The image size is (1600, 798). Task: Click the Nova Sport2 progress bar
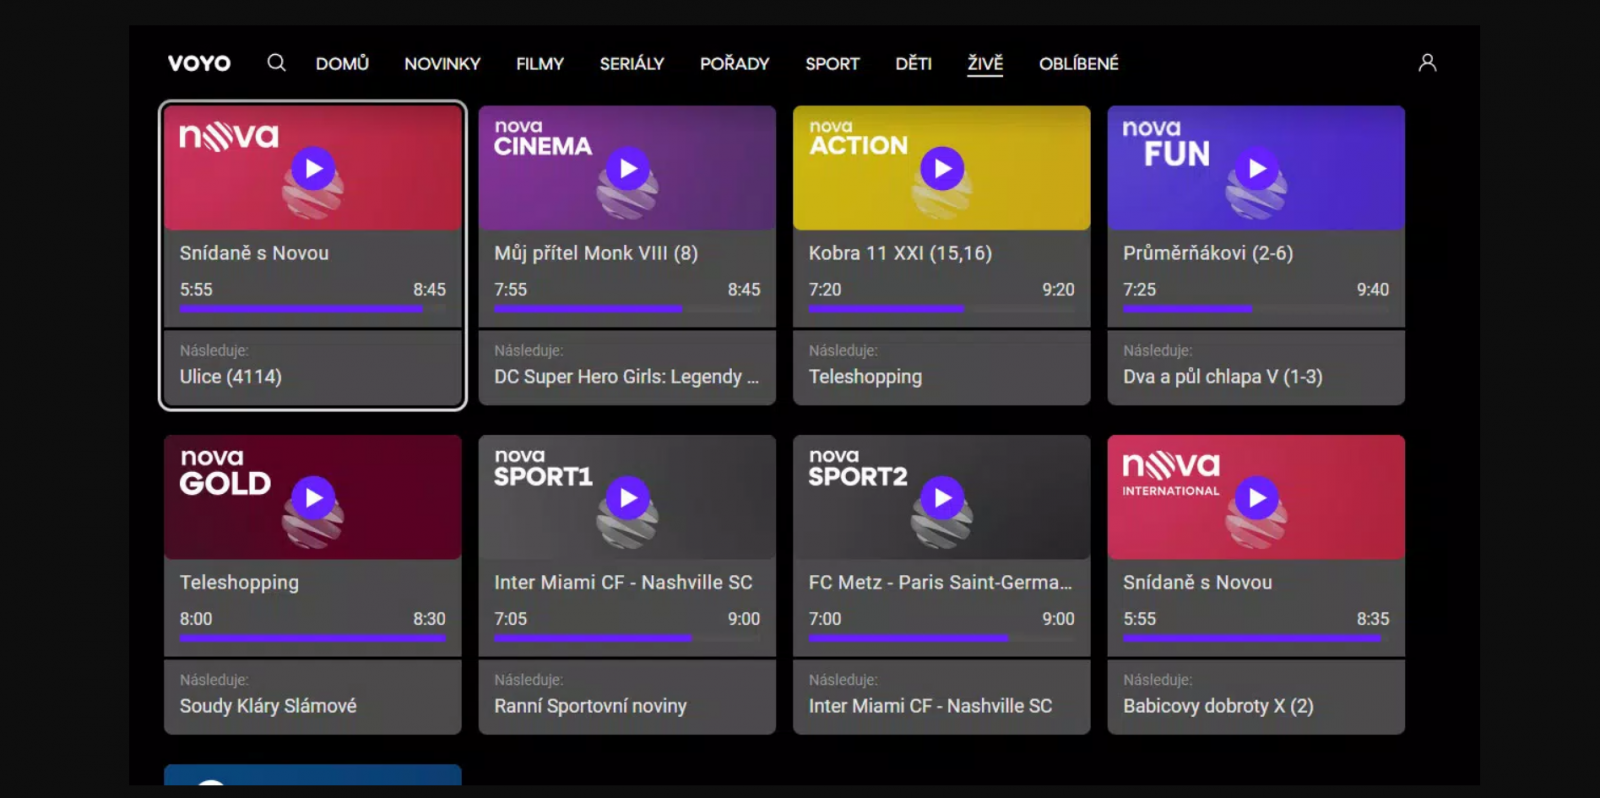[x=942, y=638]
